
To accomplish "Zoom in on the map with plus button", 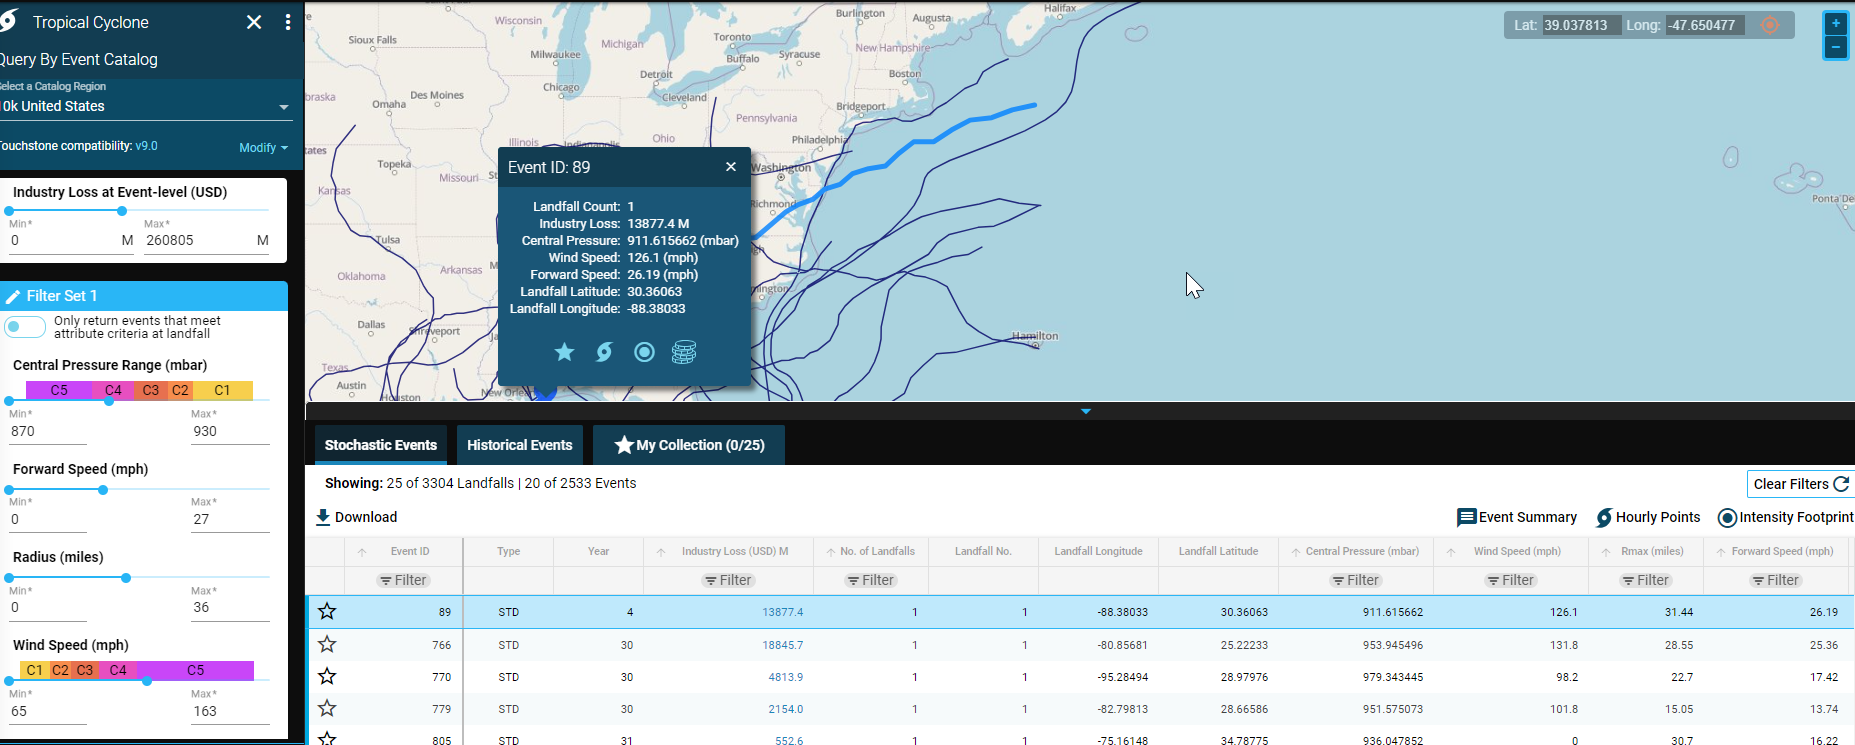I will pyautogui.click(x=1835, y=24).
